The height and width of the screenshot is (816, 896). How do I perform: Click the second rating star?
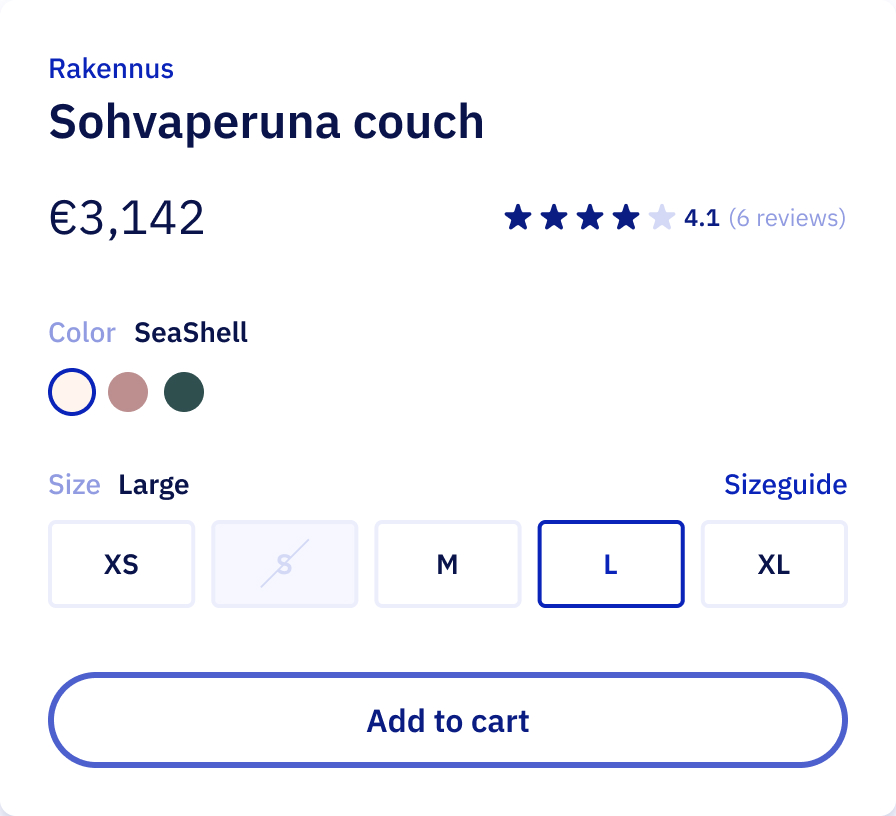click(x=554, y=218)
